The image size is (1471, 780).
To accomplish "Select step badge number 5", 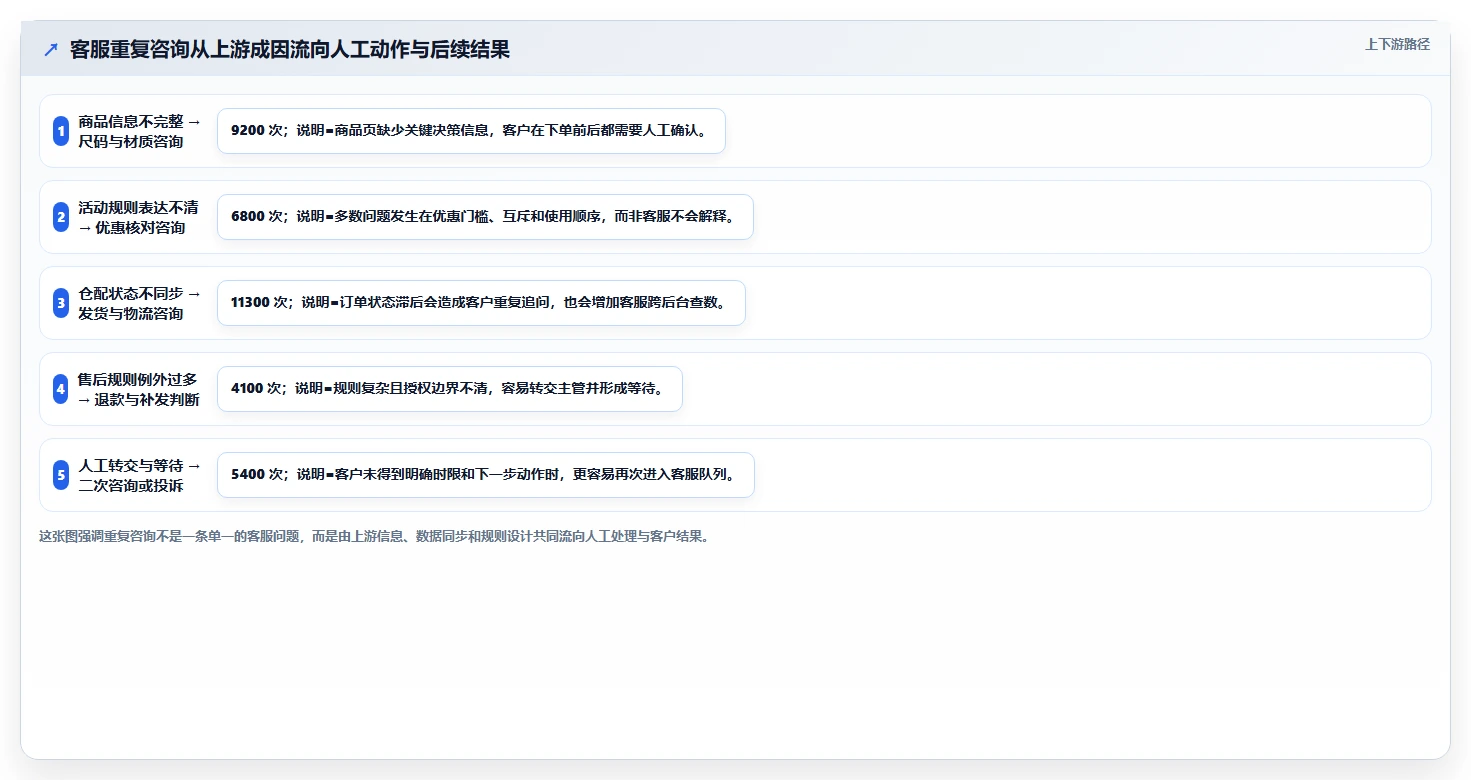I will click(x=61, y=475).
